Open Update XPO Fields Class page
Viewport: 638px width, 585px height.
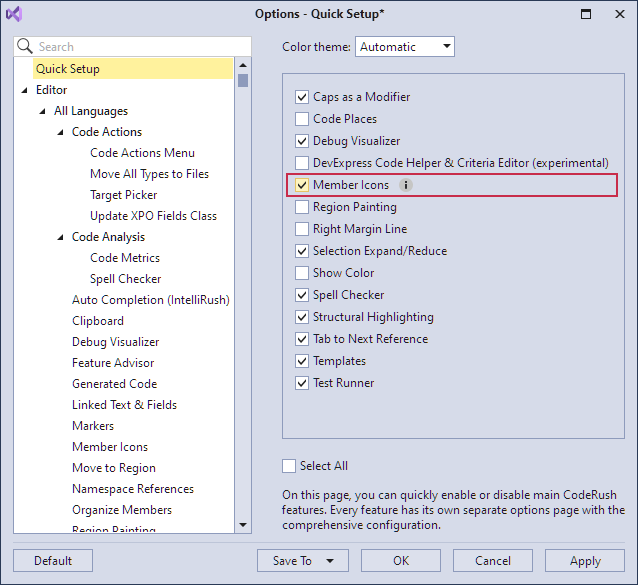[x=153, y=216]
